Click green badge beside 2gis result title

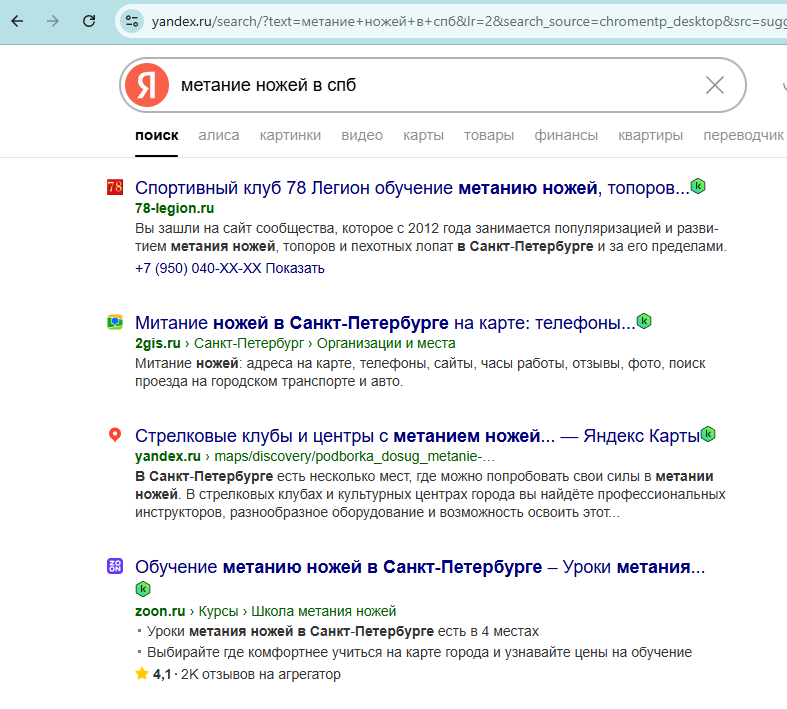(644, 321)
